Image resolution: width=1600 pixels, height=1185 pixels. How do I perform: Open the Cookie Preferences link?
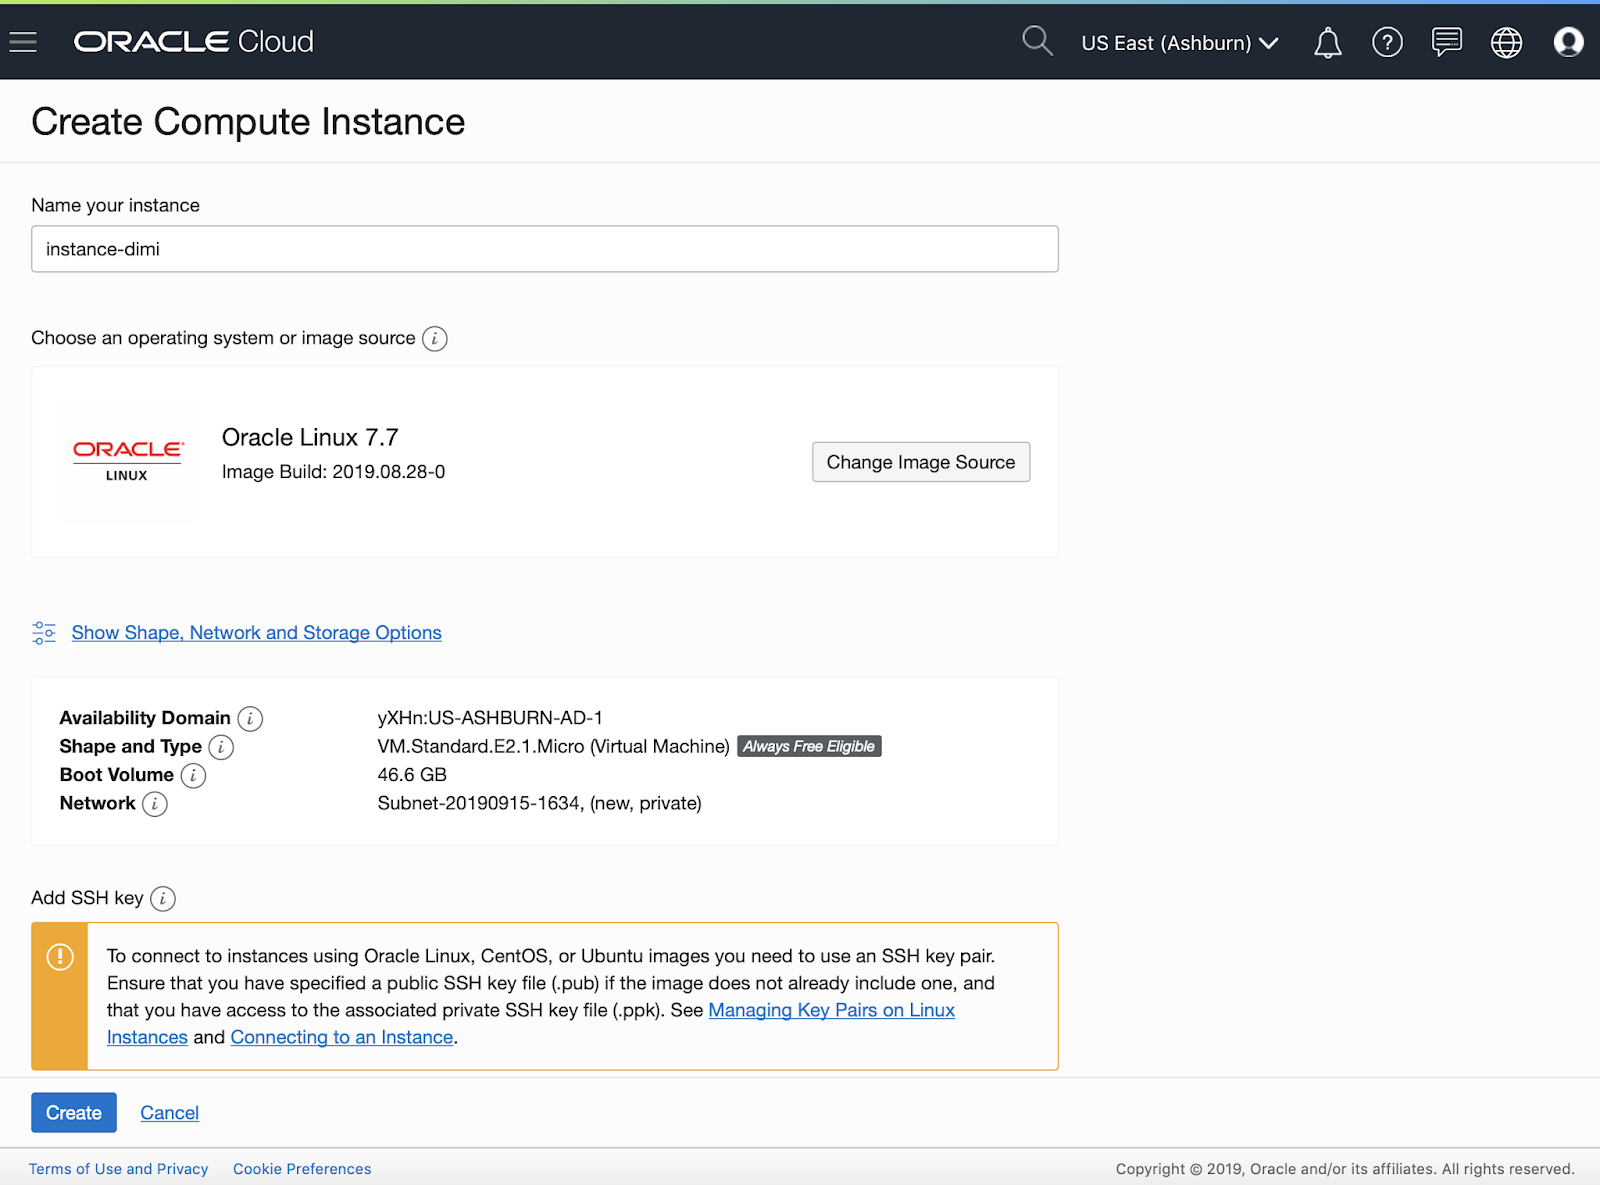(301, 1168)
